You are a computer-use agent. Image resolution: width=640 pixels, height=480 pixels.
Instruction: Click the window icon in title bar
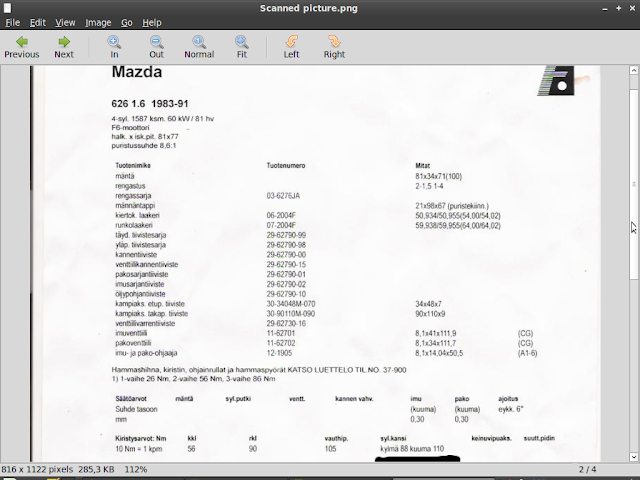(x=7, y=8)
